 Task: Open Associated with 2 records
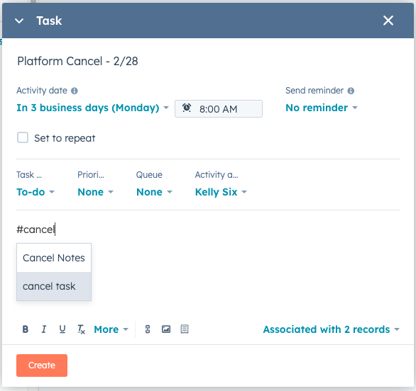tap(331, 329)
